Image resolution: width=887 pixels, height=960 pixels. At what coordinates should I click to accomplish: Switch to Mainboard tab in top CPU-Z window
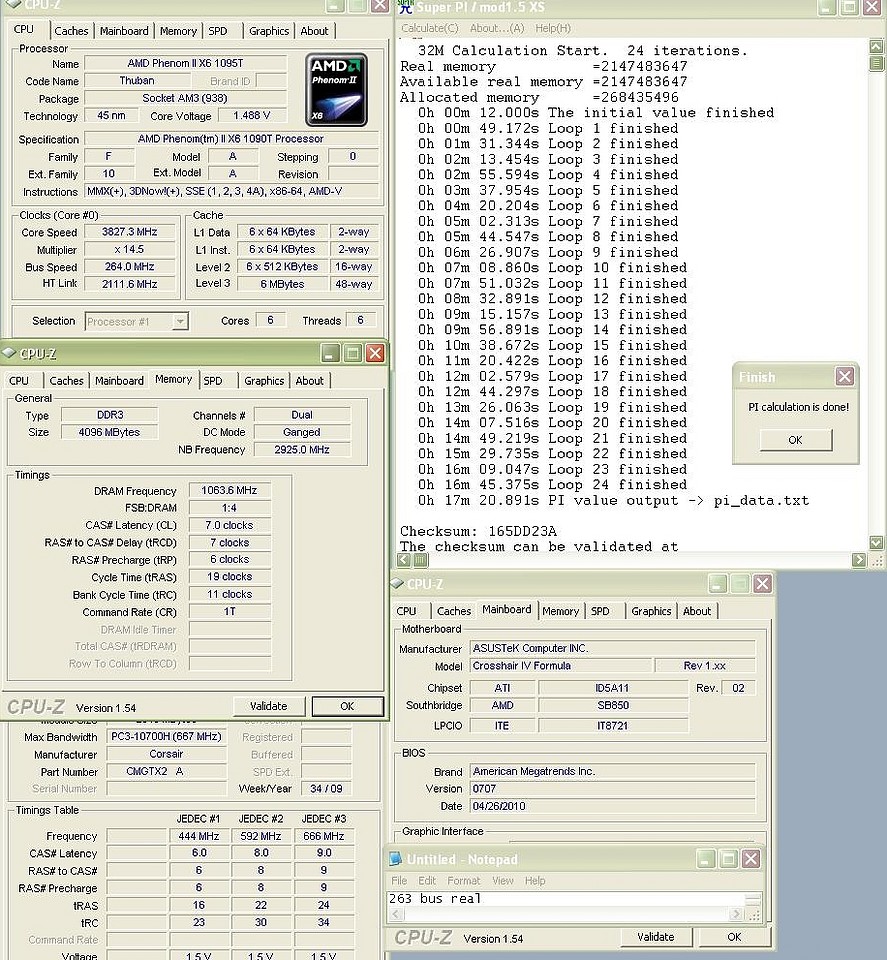coord(124,31)
